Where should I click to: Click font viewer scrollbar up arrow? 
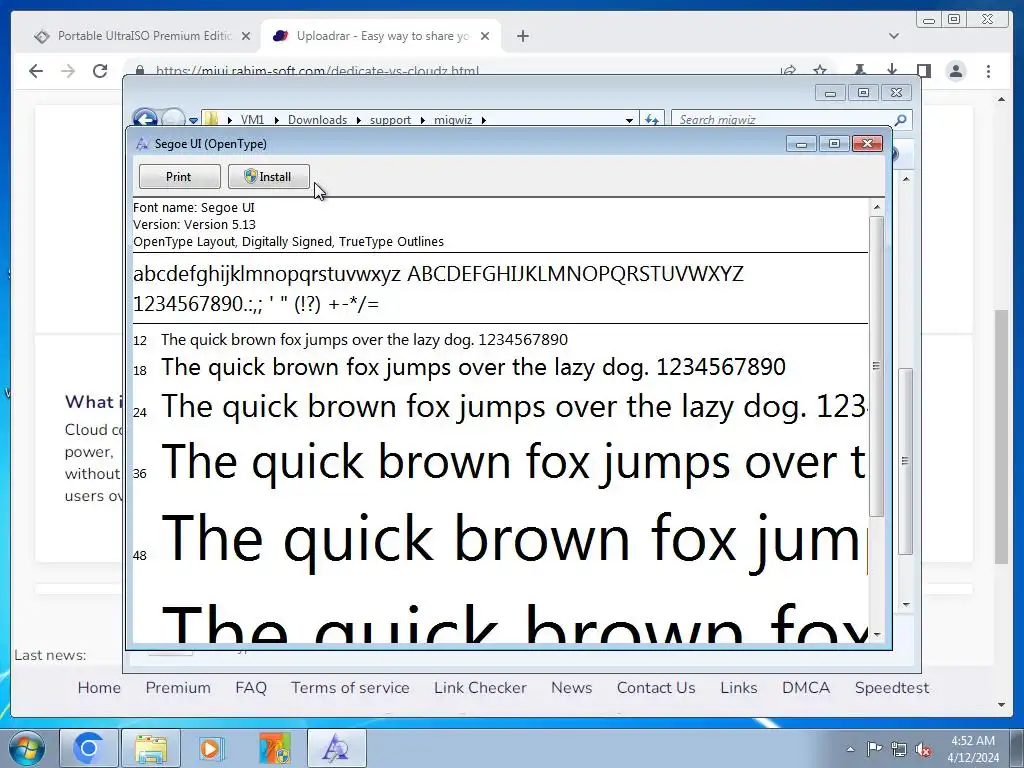[876, 207]
